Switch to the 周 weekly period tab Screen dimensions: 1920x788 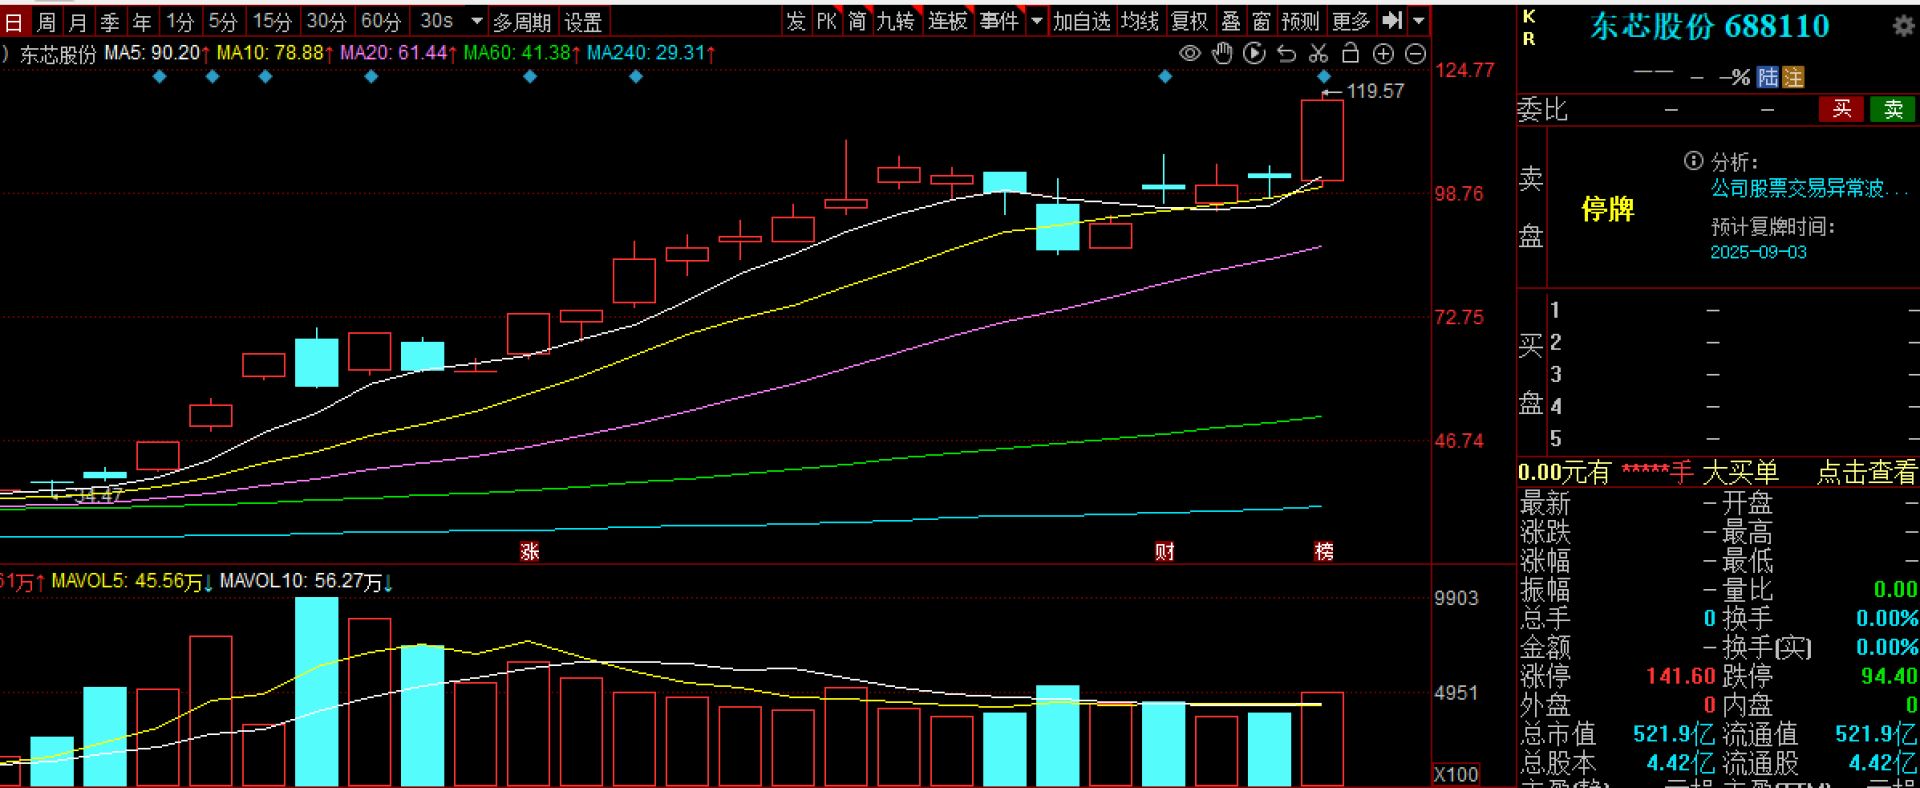[46, 21]
